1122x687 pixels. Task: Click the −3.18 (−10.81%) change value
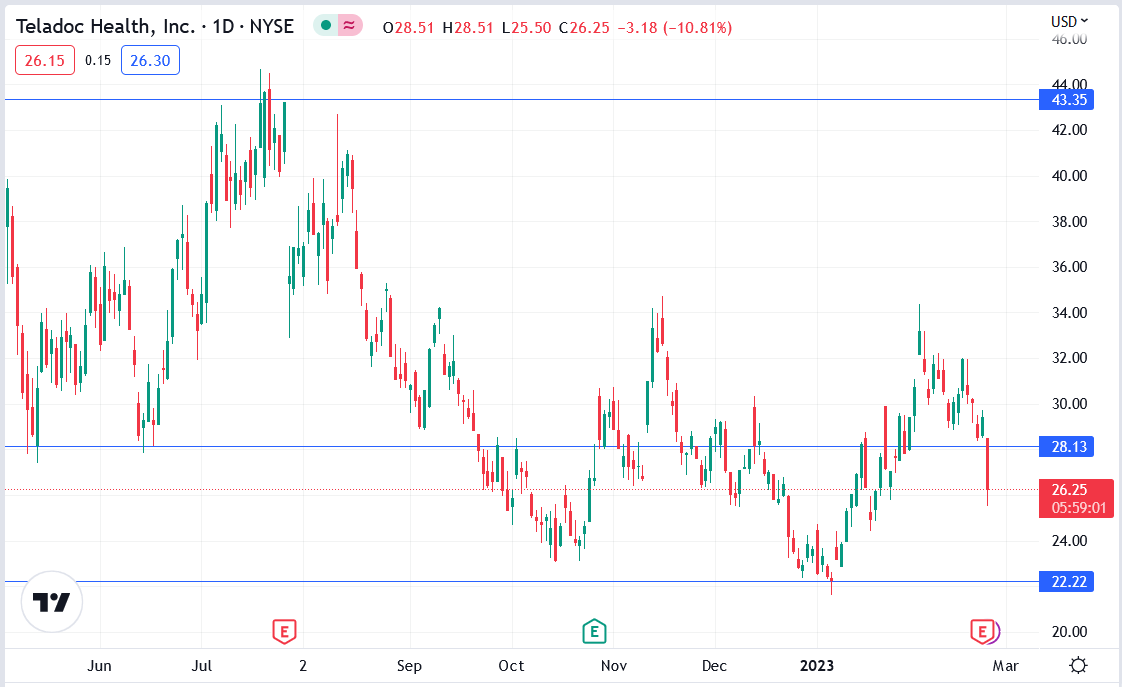pyautogui.click(x=674, y=28)
